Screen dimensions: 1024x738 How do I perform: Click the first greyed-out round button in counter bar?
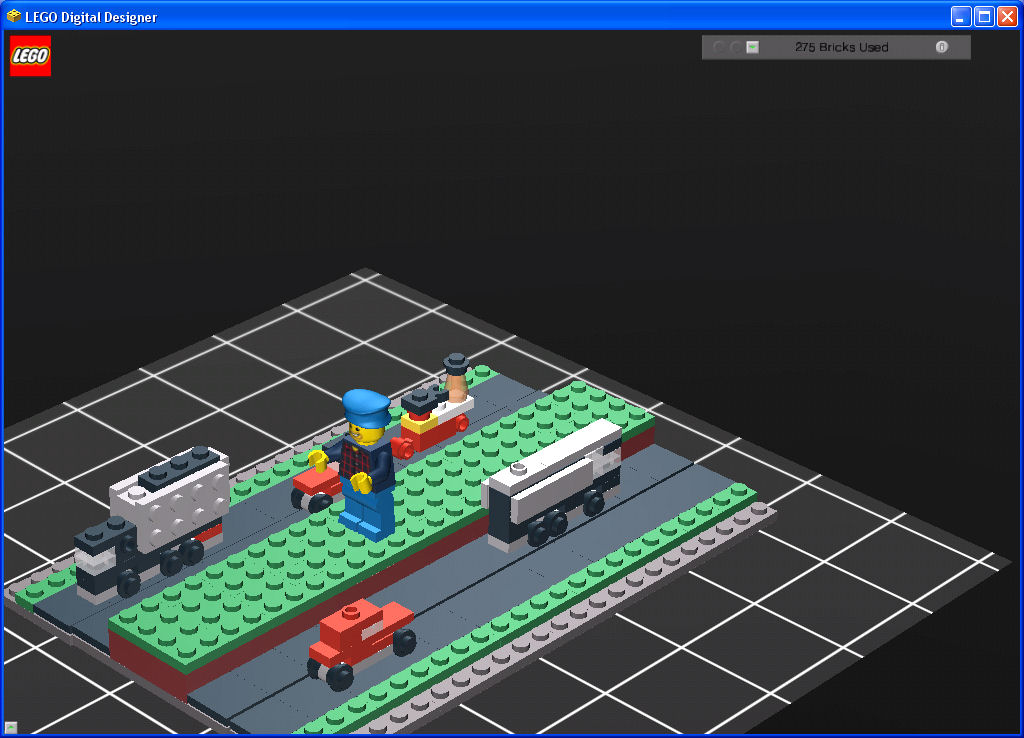click(x=718, y=47)
